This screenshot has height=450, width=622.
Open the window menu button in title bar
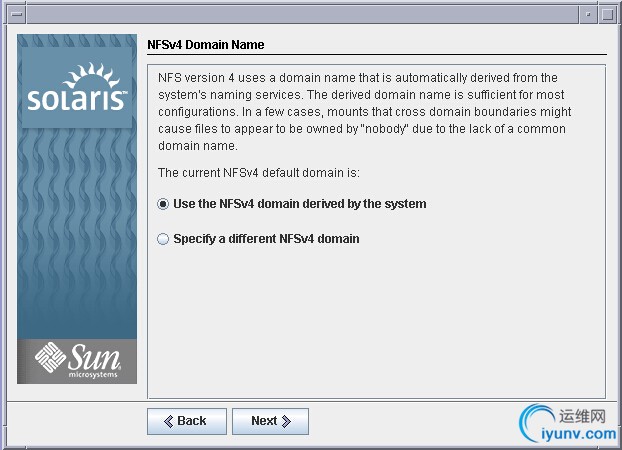pos(16,15)
